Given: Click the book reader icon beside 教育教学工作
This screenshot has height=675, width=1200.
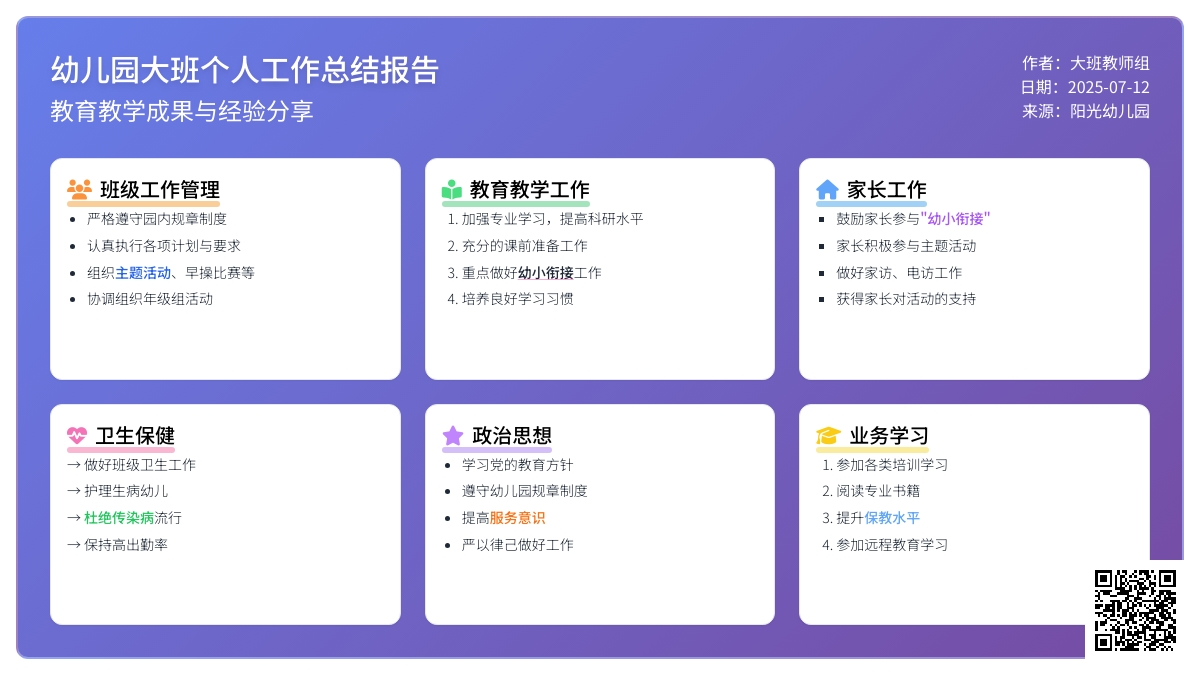Looking at the screenshot, I should tap(452, 189).
